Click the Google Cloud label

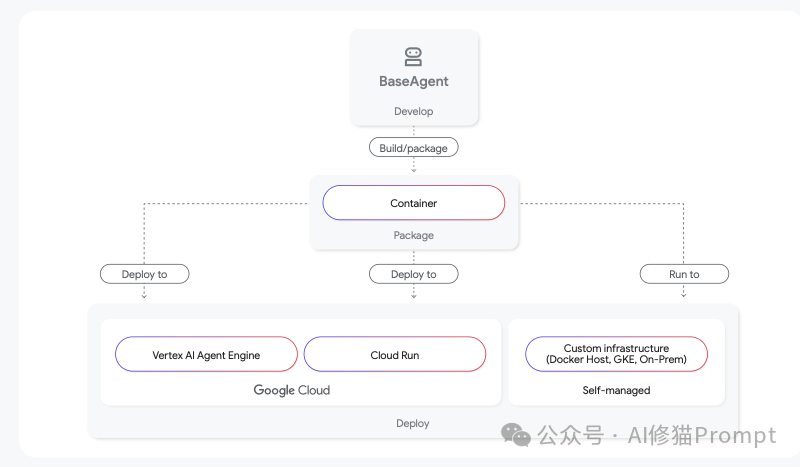[292, 390]
